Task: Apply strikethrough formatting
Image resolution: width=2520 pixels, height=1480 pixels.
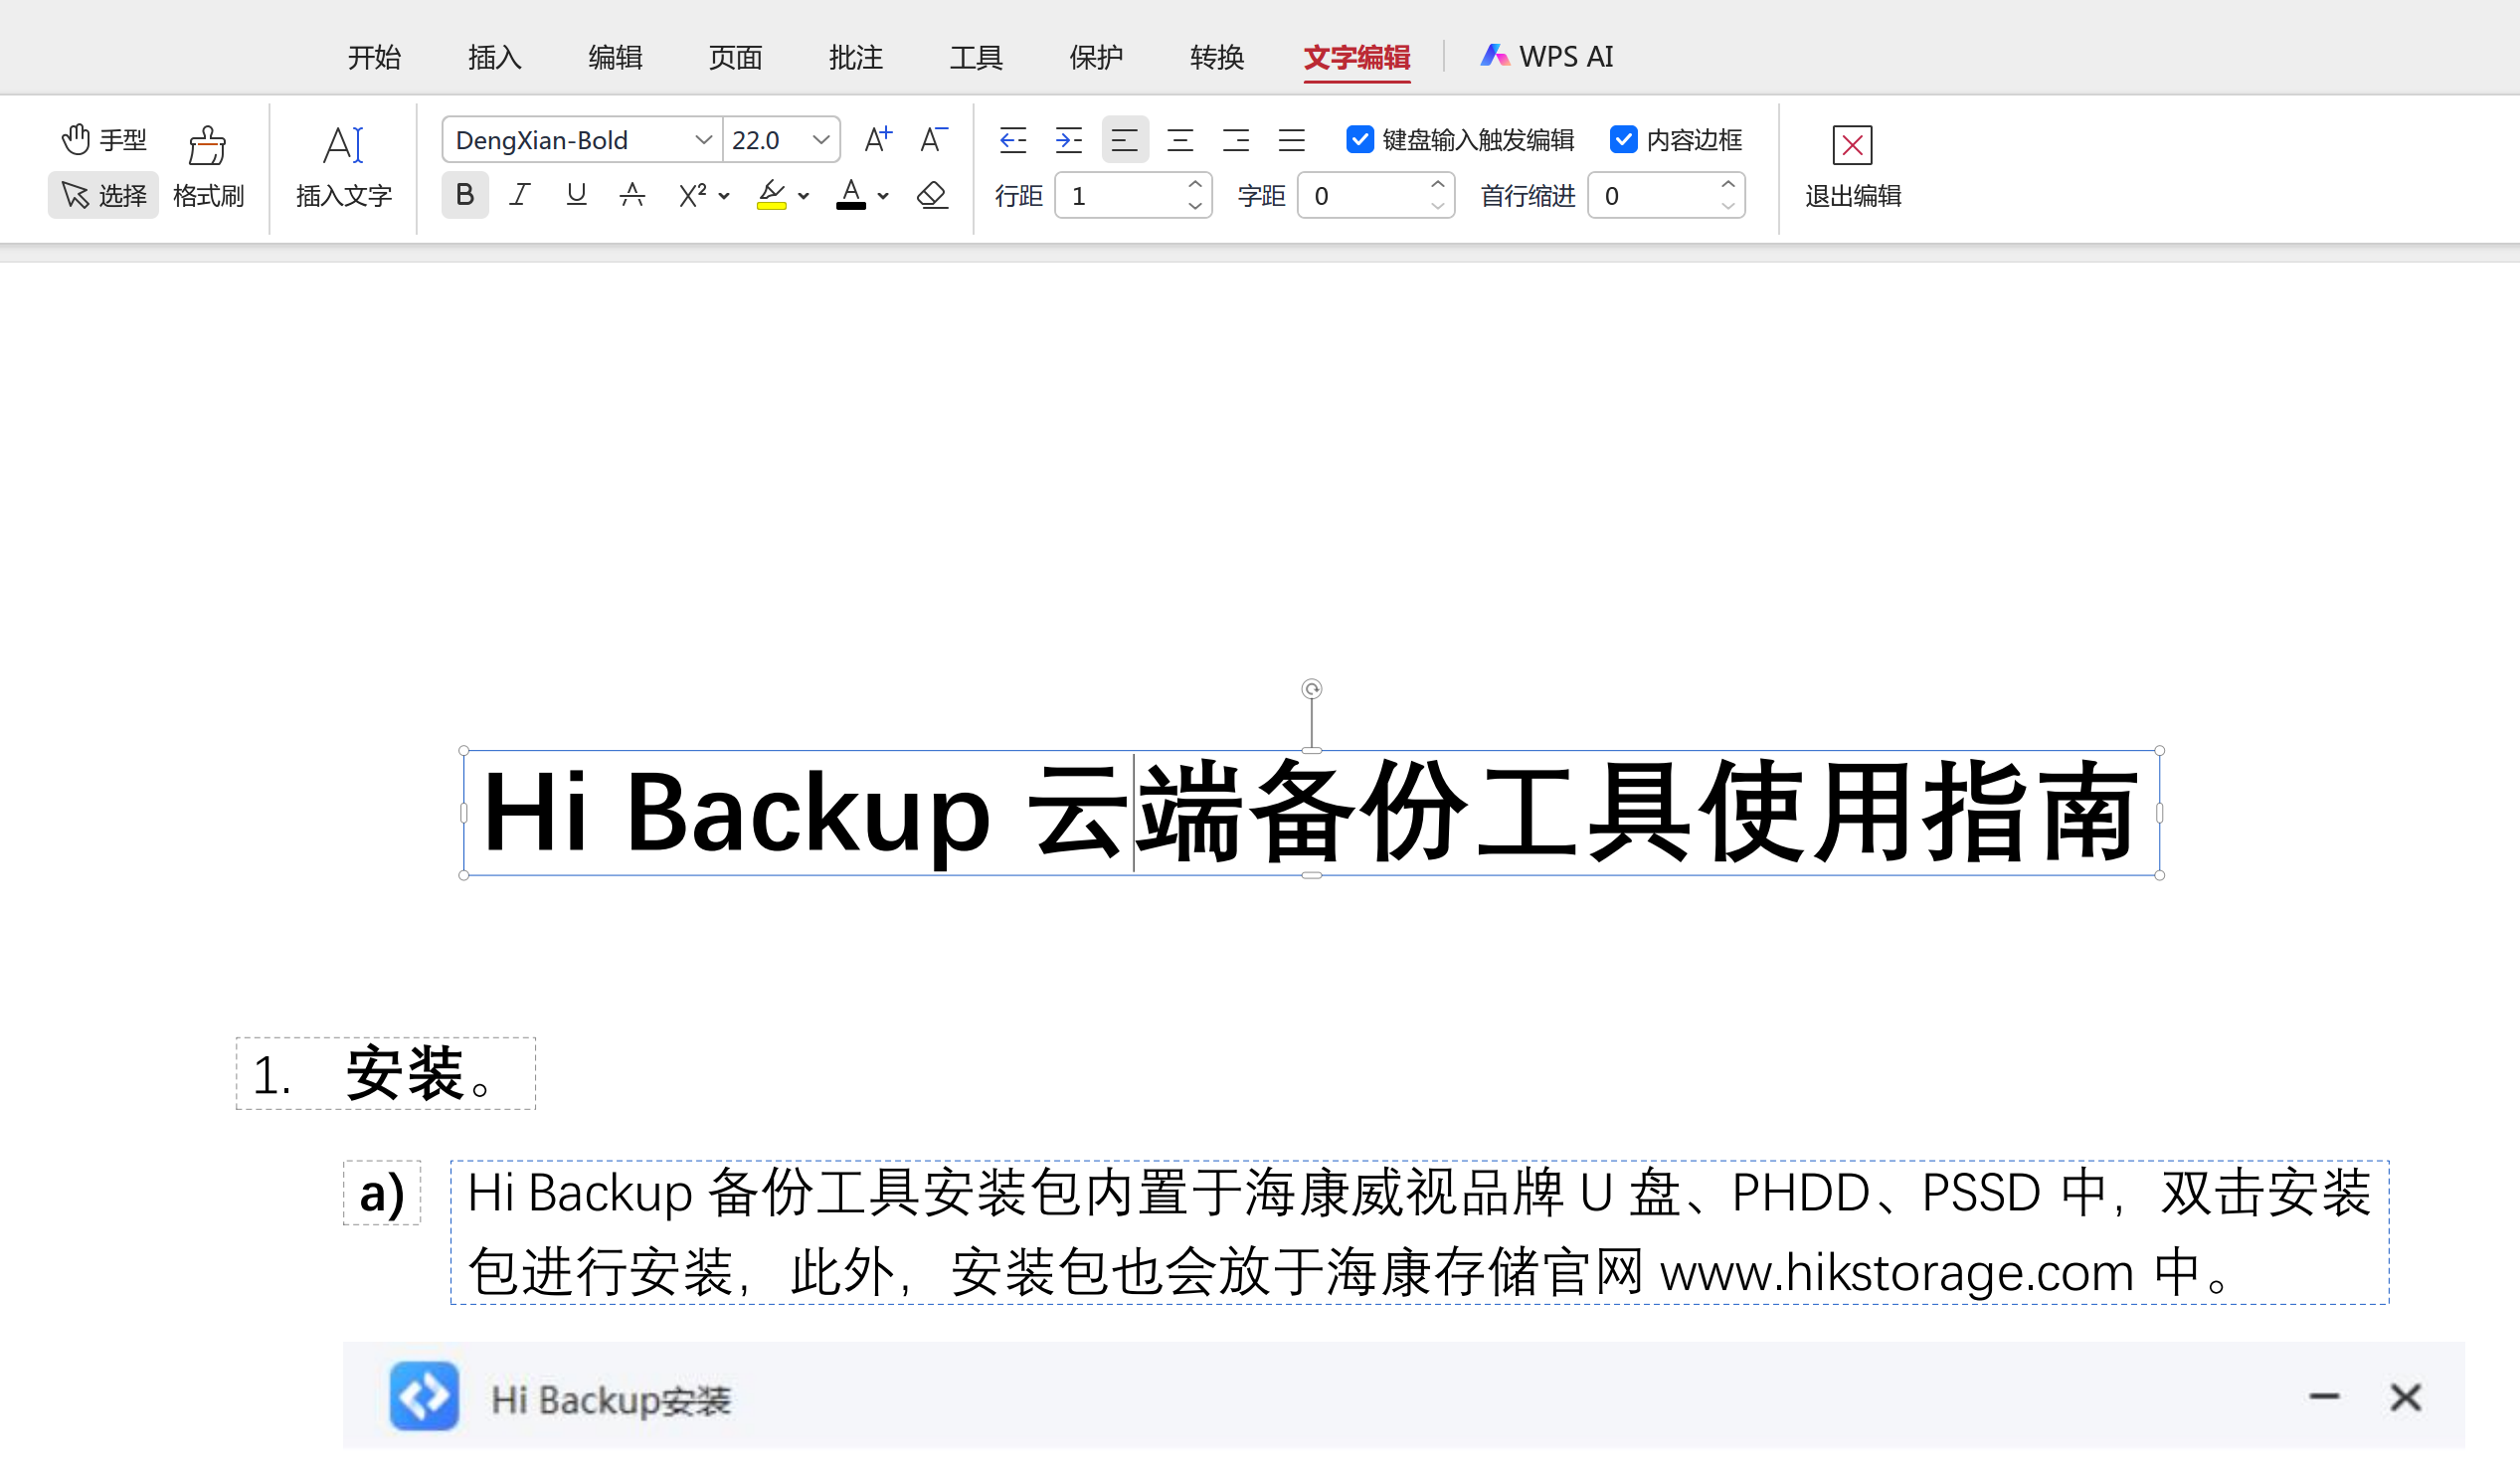Action: [x=632, y=195]
